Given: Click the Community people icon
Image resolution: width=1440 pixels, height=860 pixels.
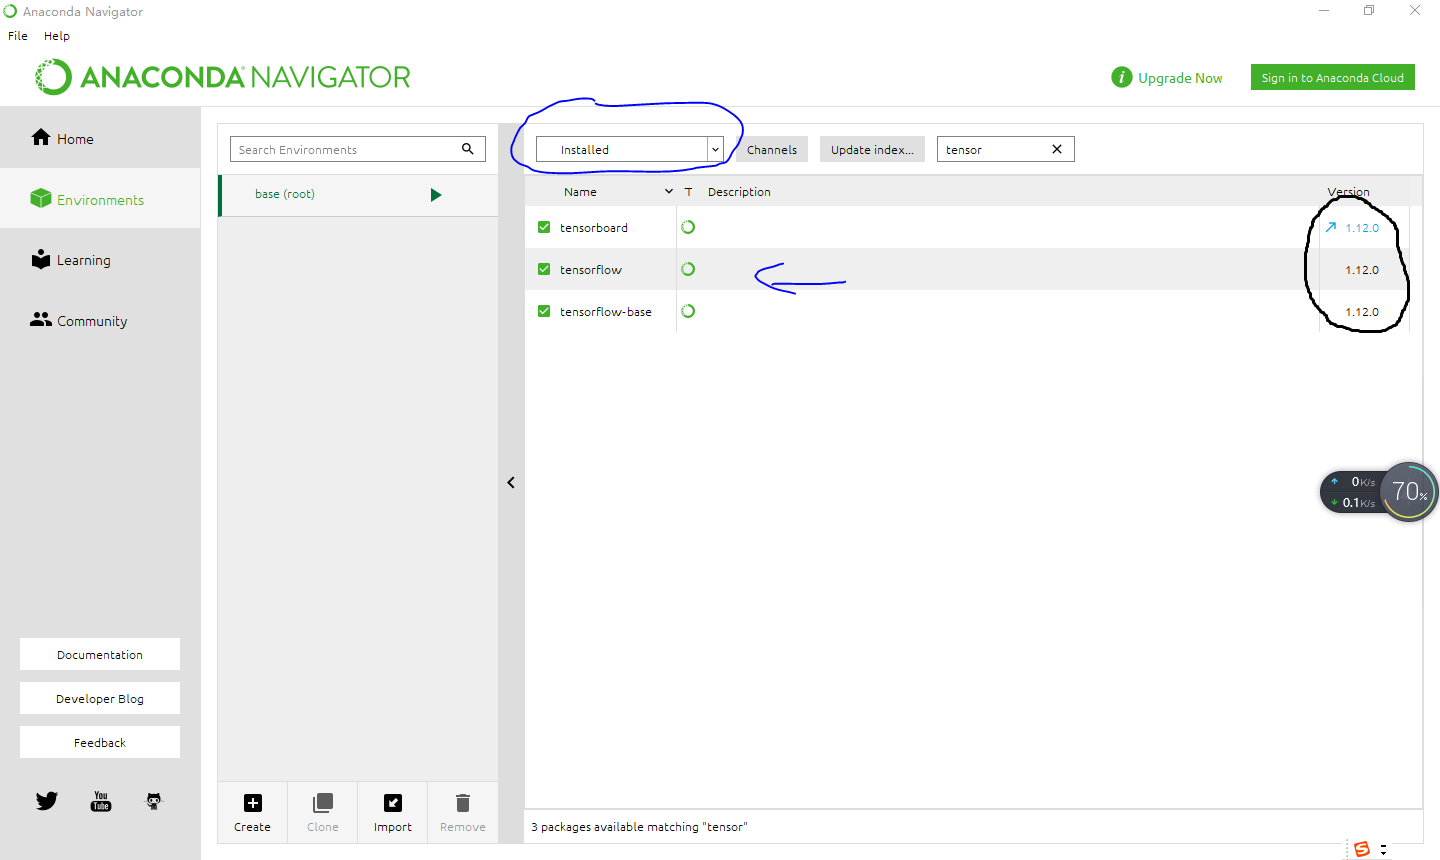Looking at the screenshot, I should pos(41,319).
